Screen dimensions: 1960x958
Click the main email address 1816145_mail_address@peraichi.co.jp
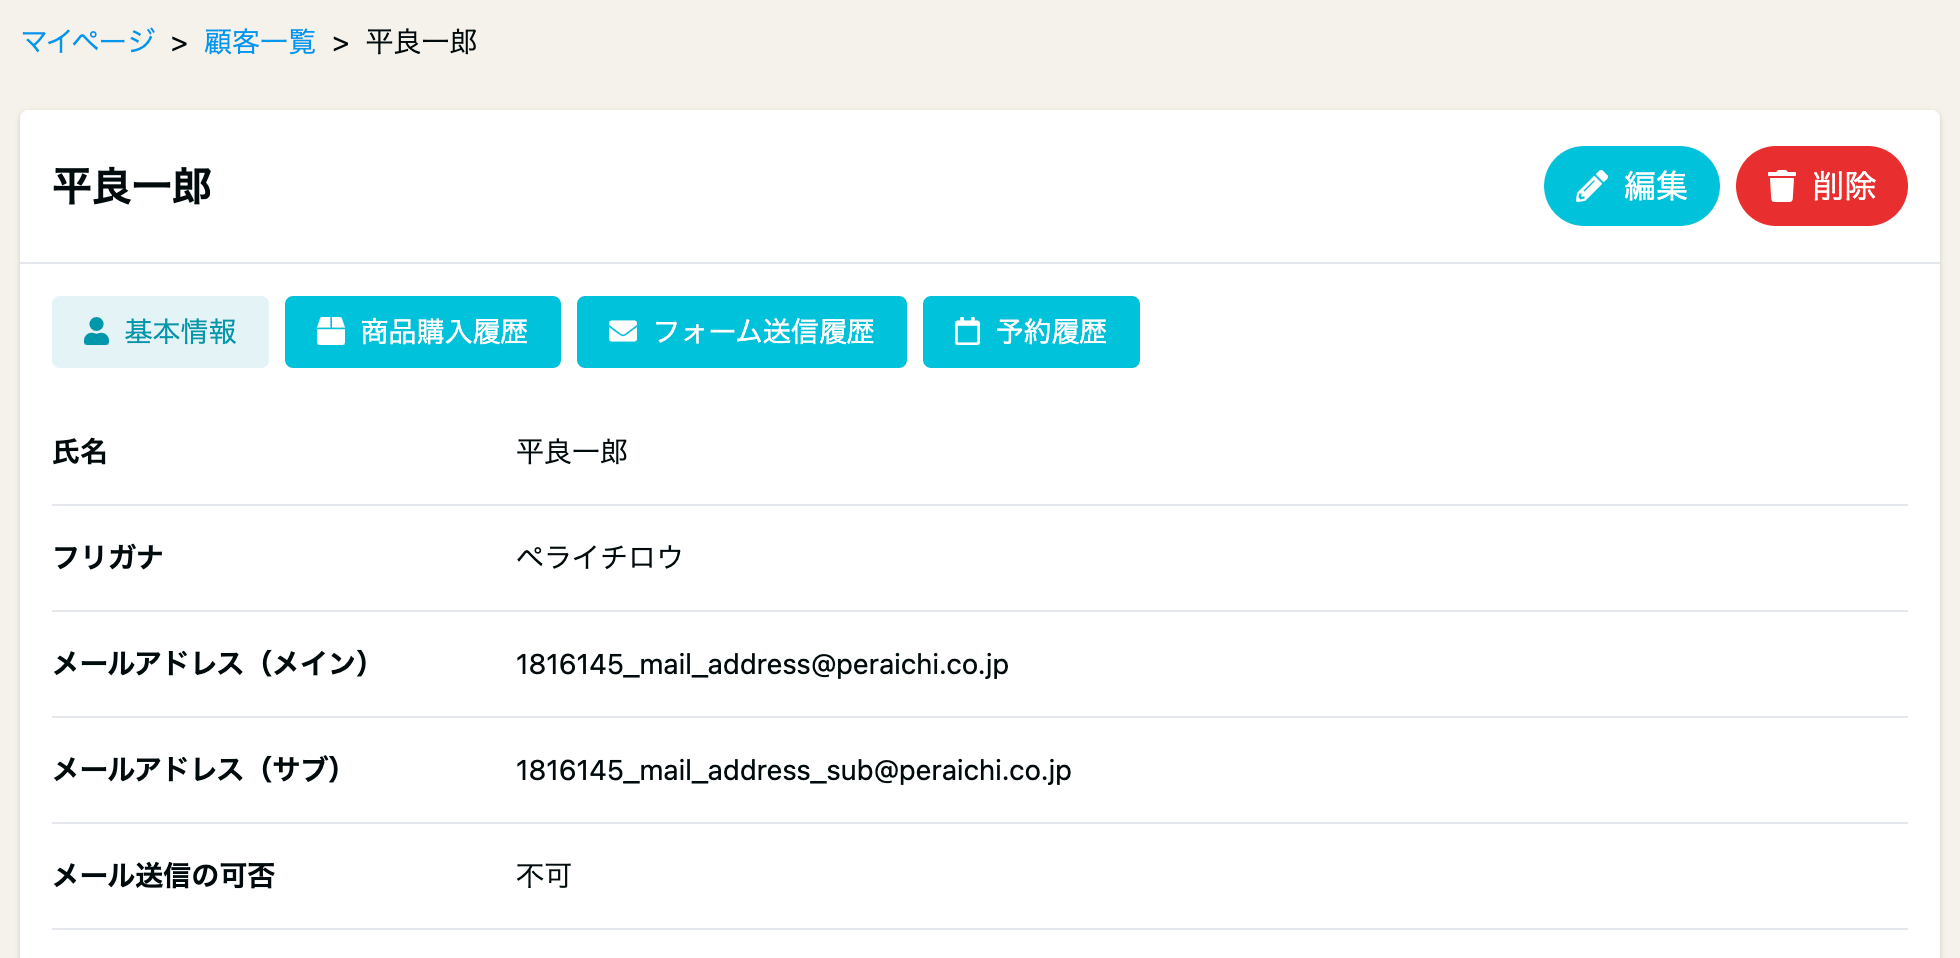click(x=762, y=664)
